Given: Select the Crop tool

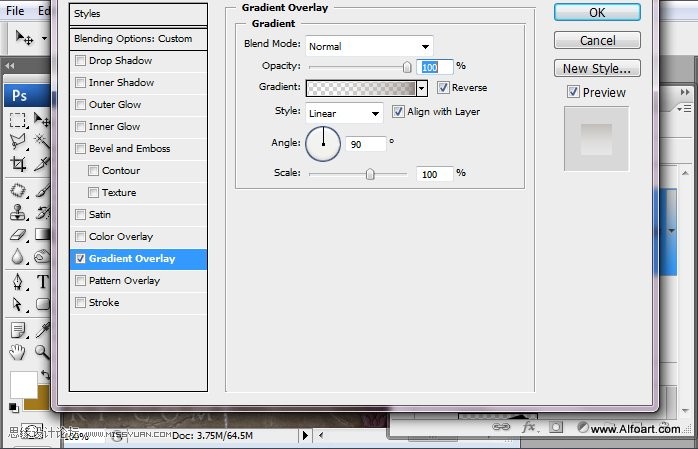Looking at the screenshot, I should [18, 164].
